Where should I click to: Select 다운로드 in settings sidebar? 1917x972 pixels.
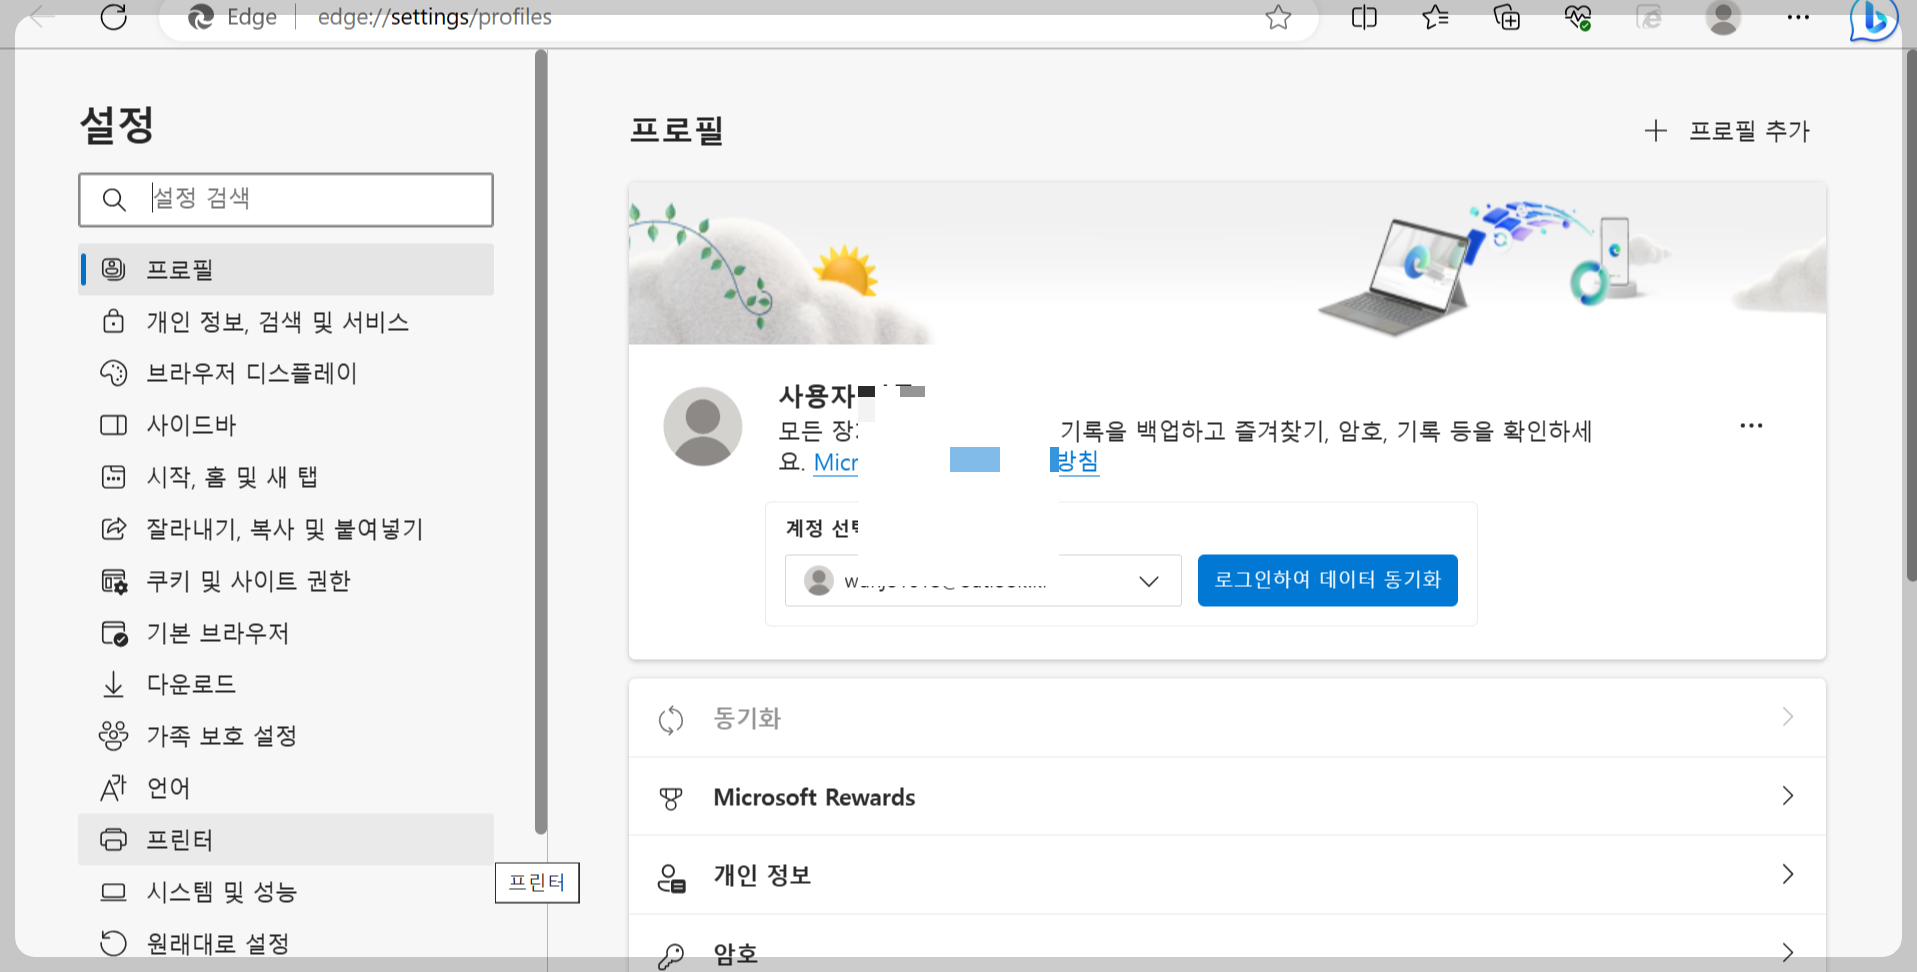(x=192, y=684)
